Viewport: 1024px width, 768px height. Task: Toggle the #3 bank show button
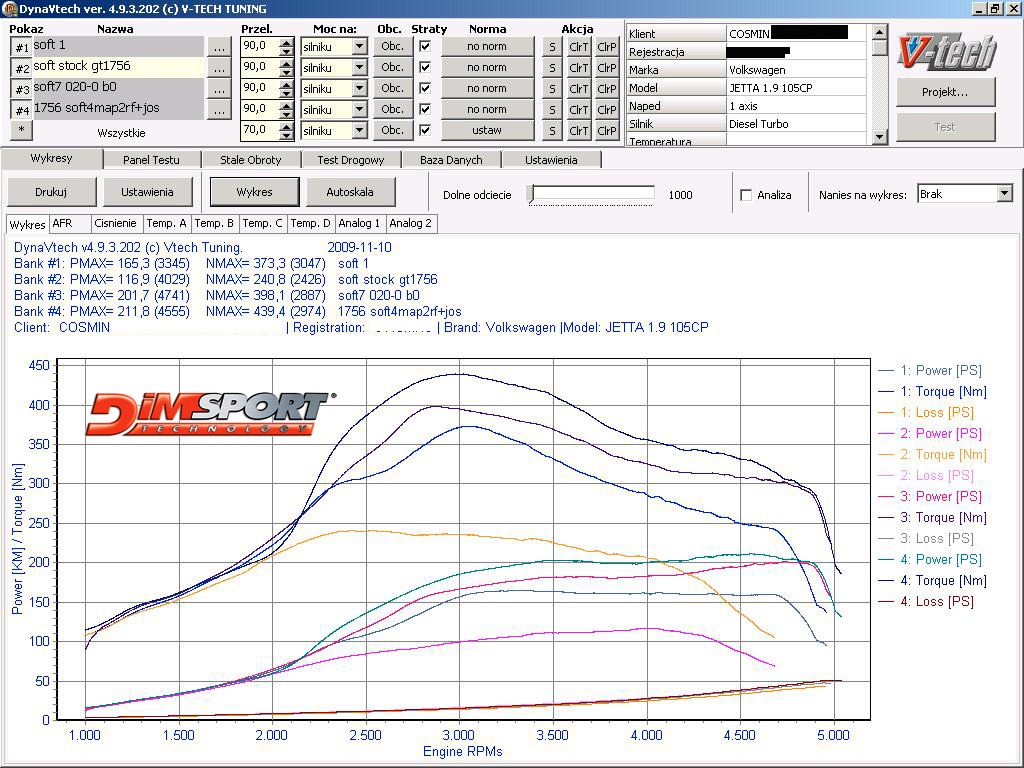tap(21, 89)
